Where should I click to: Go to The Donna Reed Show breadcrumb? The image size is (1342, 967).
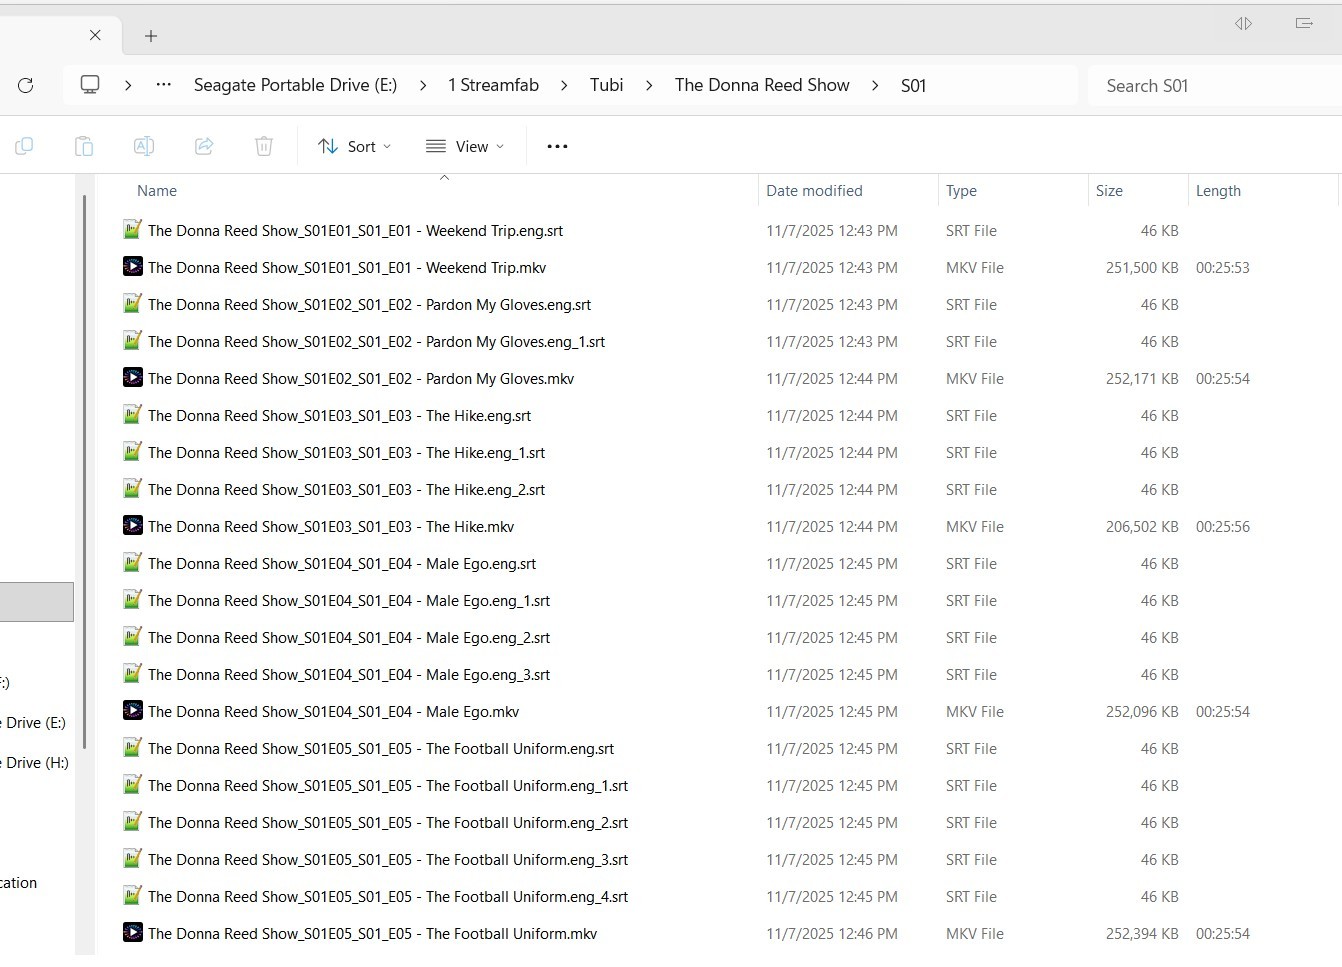[761, 85]
